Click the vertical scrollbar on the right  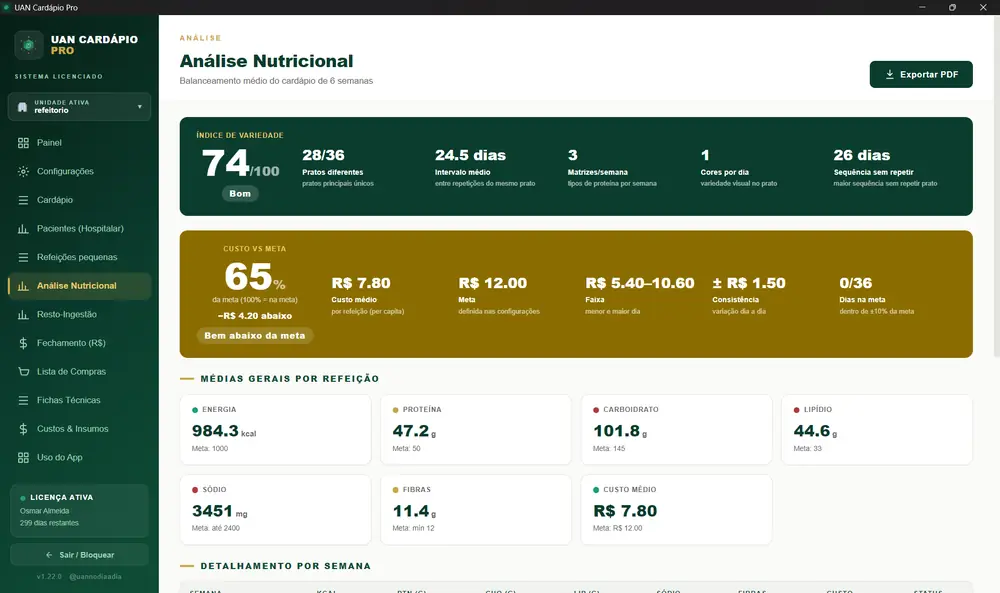point(996,185)
